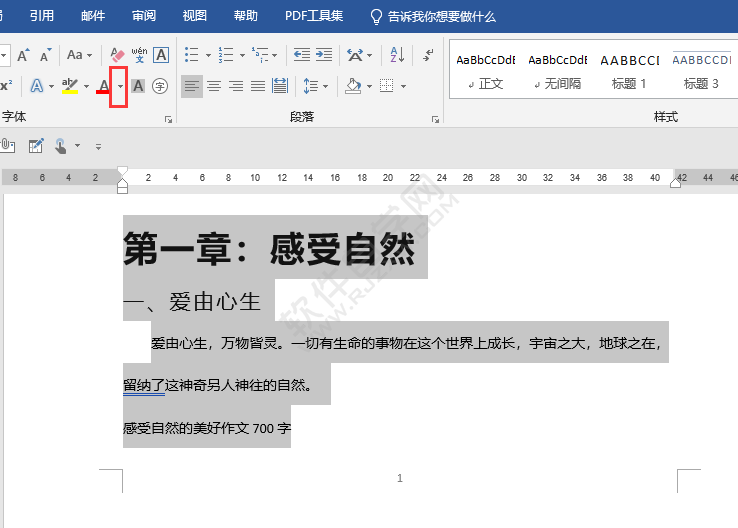Apply character border with the boxed A icon

click(161, 55)
